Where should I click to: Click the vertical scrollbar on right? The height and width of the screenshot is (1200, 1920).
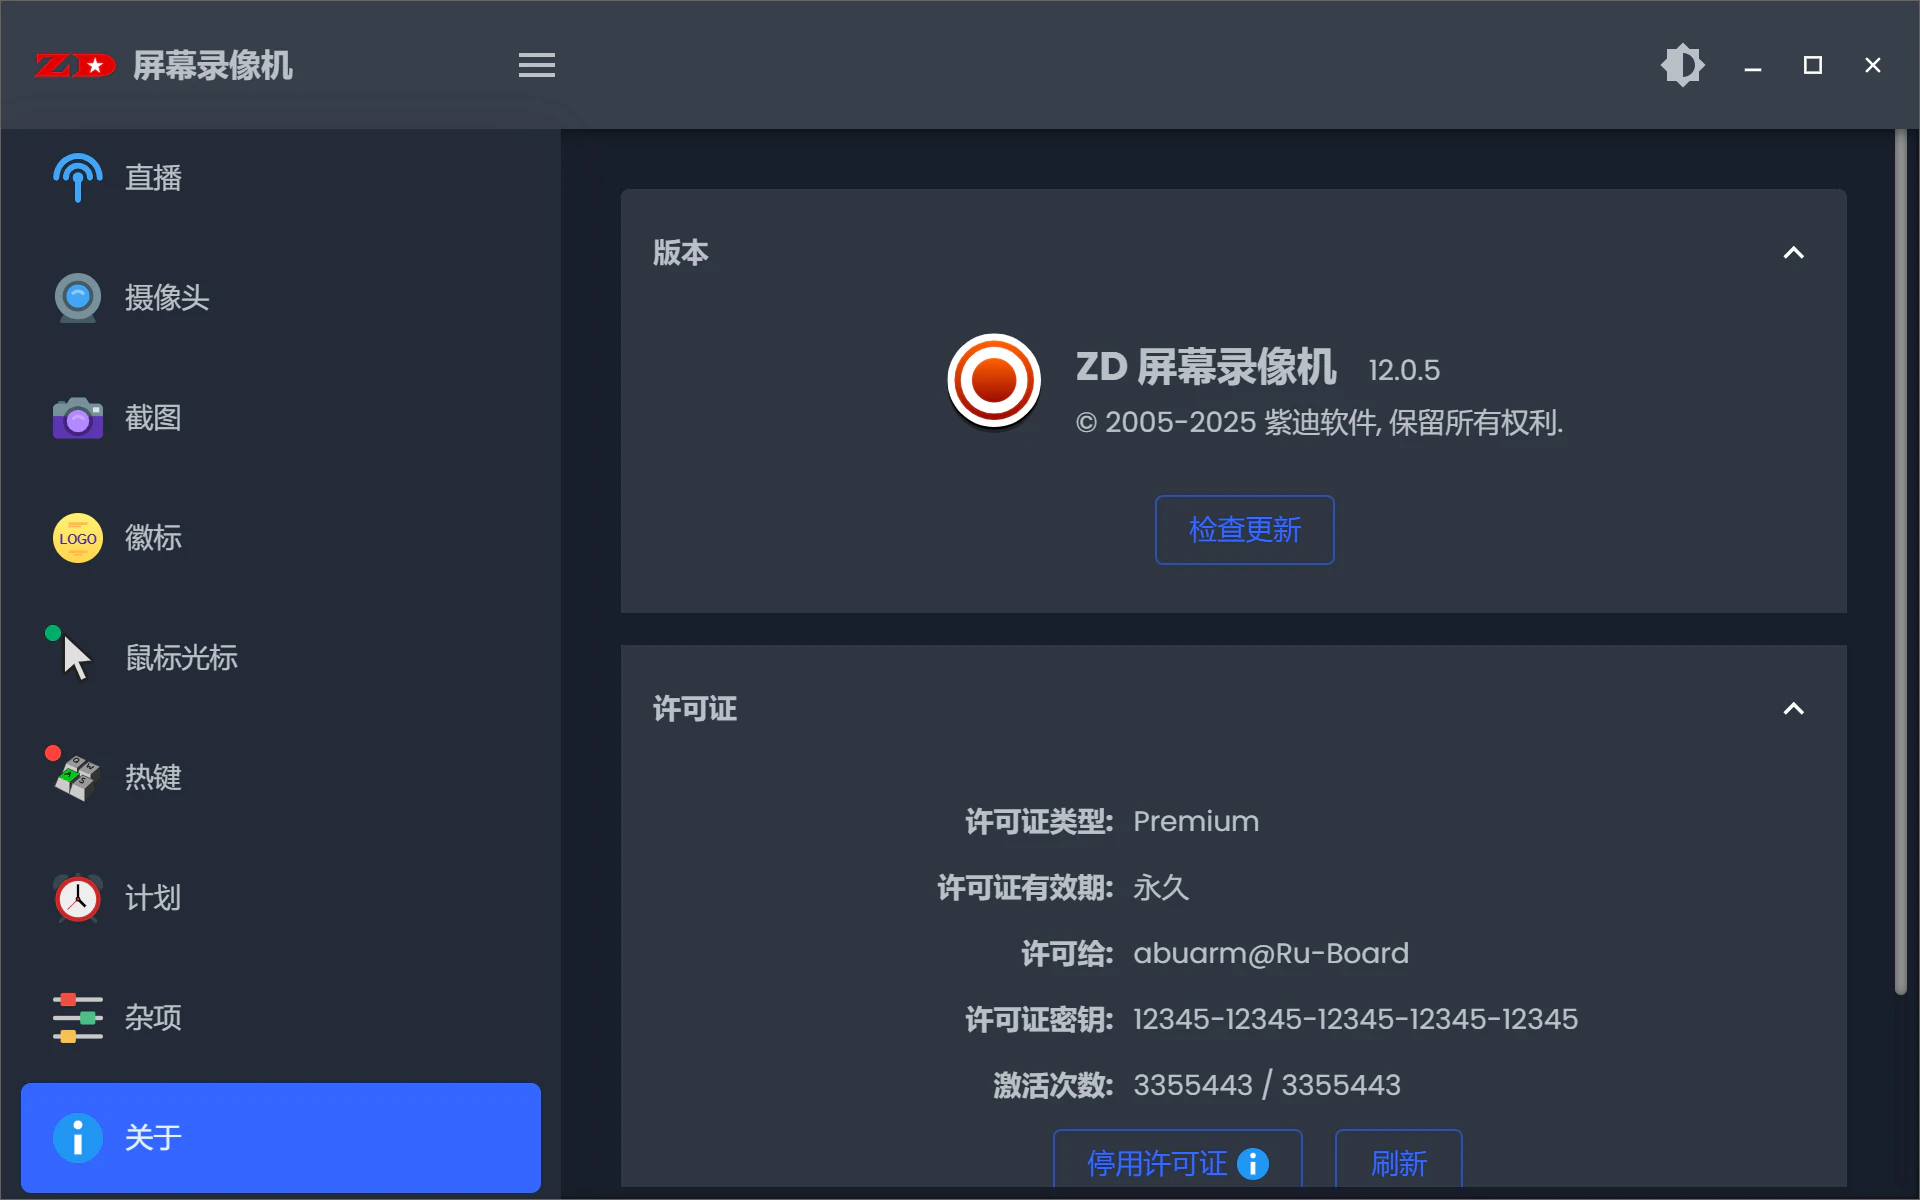[1900, 560]
